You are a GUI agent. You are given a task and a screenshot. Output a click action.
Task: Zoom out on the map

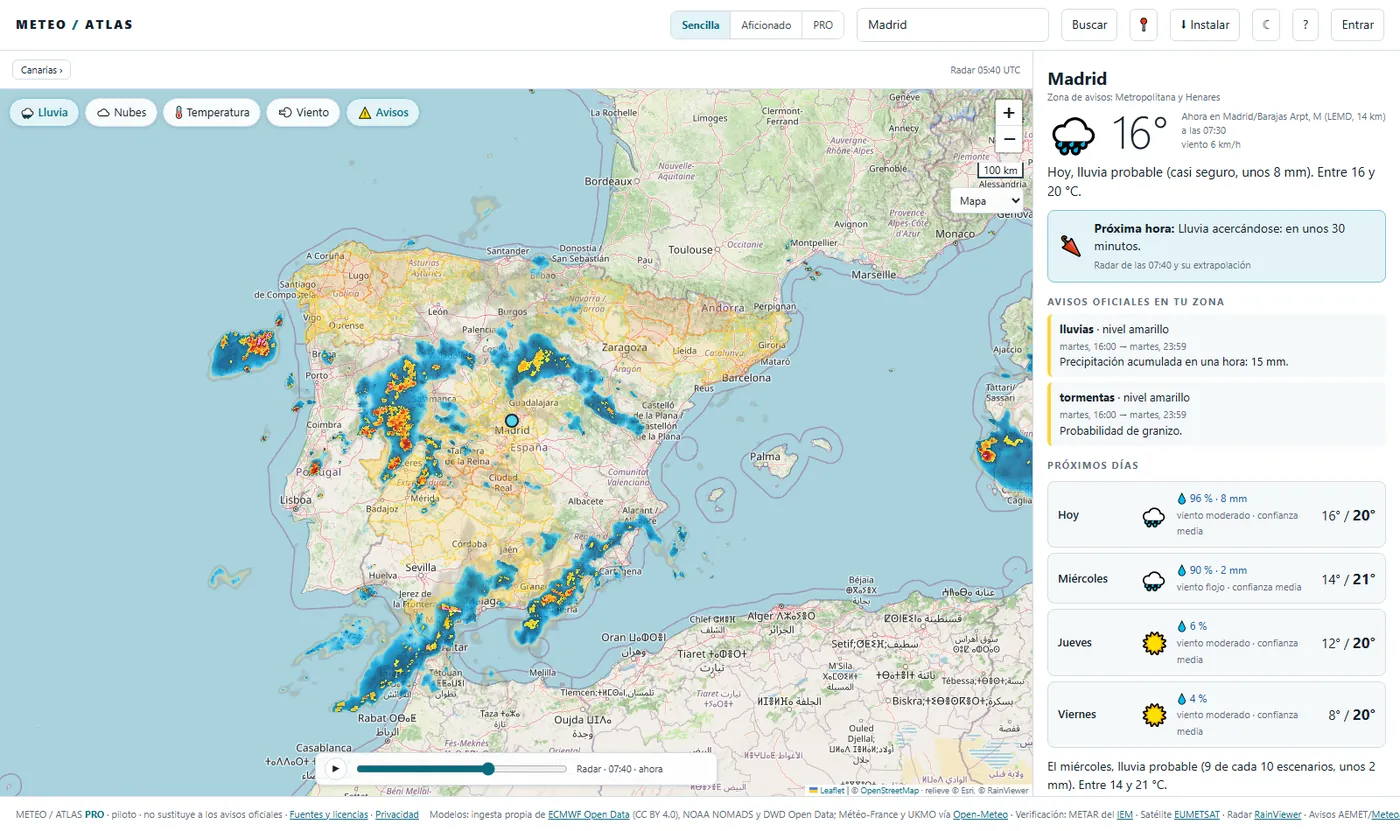point(1009,139)
